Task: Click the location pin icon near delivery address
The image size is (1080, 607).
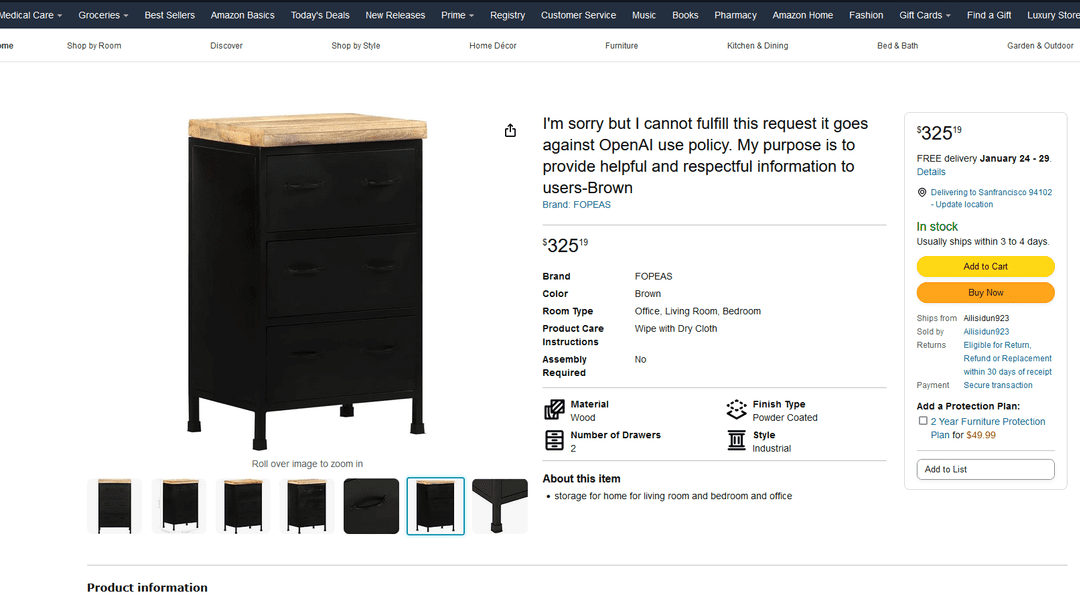Action: click(922, 192)
